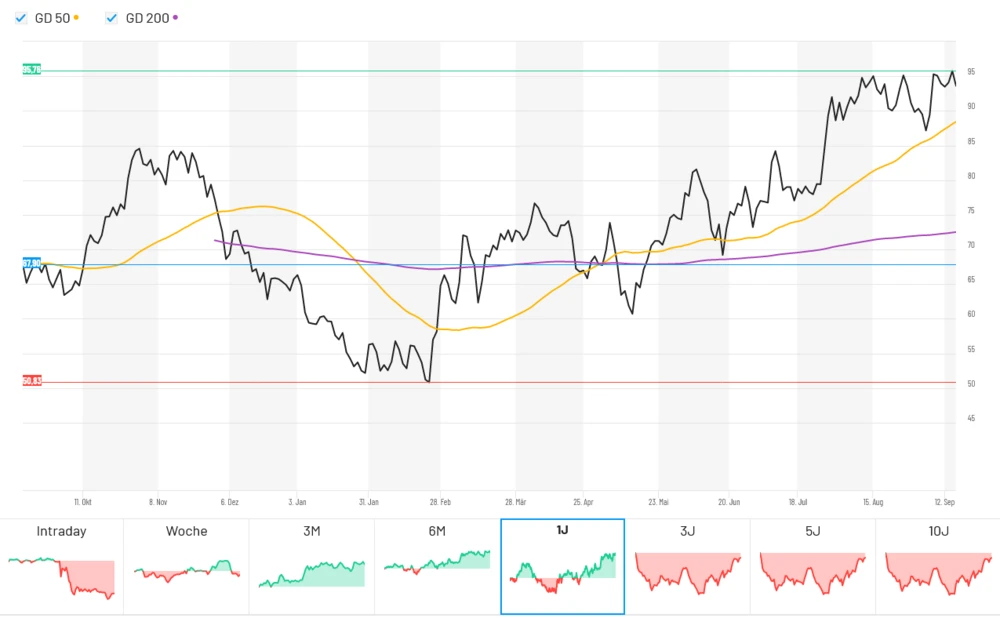Click the green high price marker badge
This screenshot has width=1000, height=618.
click(x=32, y=70)
